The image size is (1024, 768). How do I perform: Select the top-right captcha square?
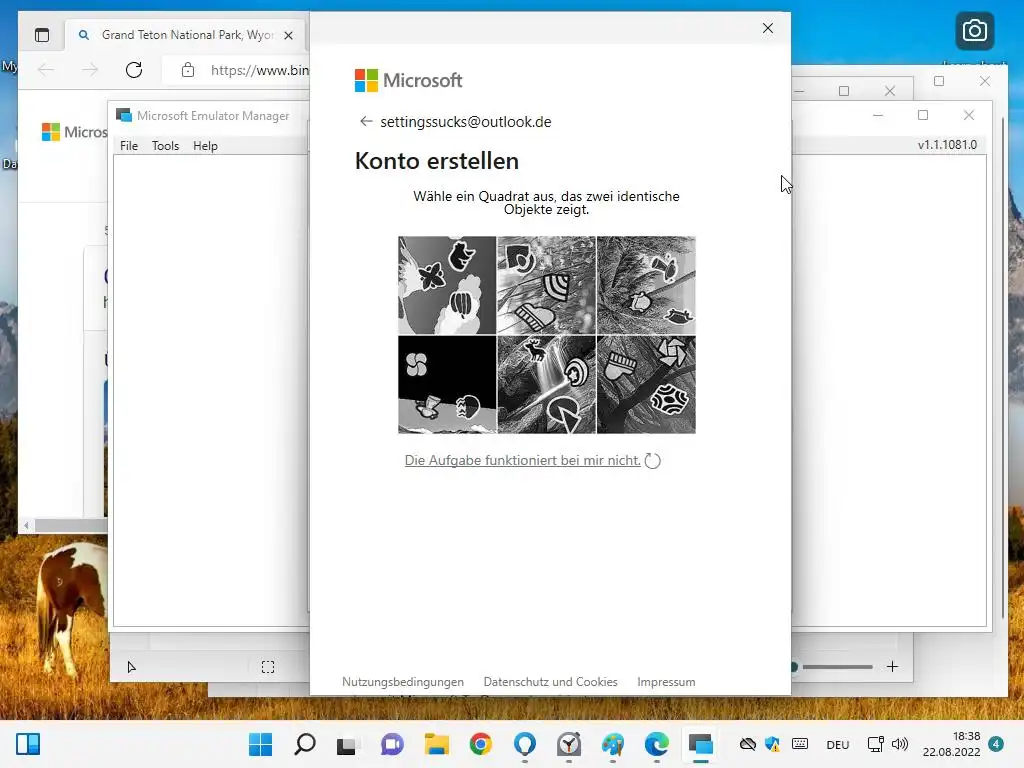click(x=646, y=285)
